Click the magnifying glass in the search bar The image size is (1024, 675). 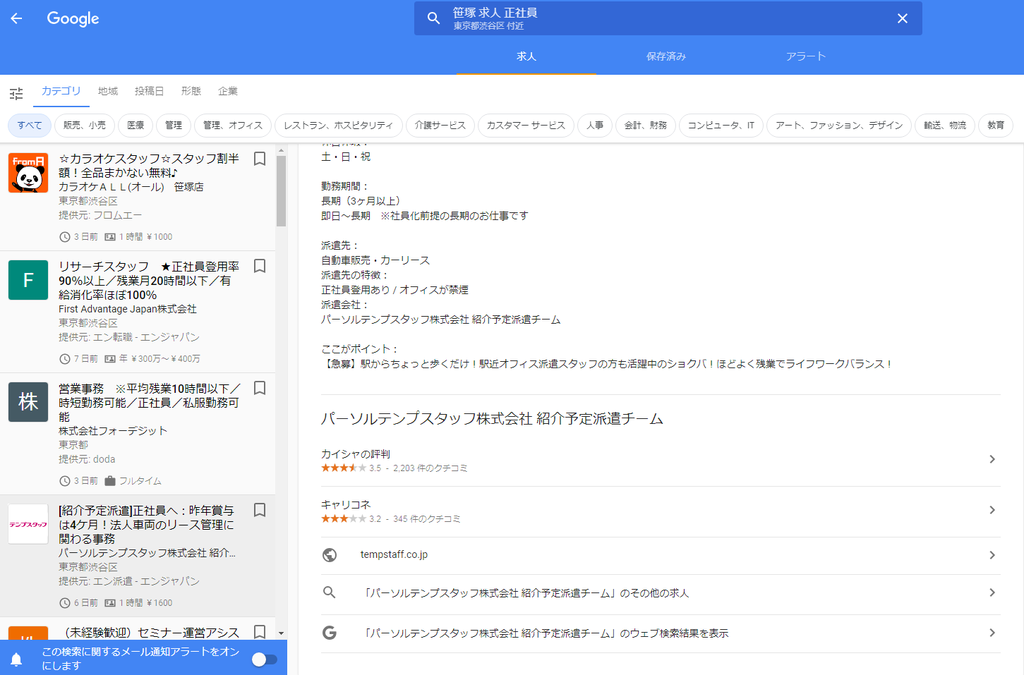tap(433, 18)
